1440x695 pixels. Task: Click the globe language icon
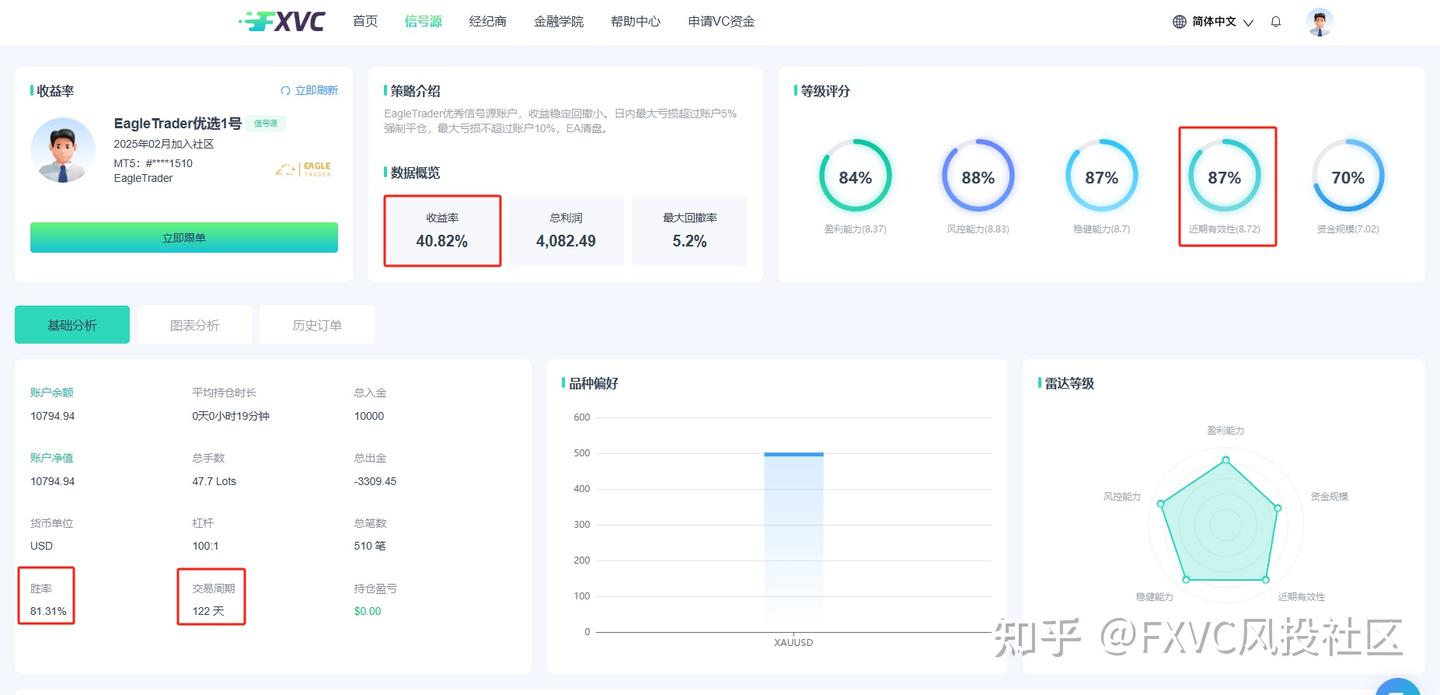click(1180, 21)
